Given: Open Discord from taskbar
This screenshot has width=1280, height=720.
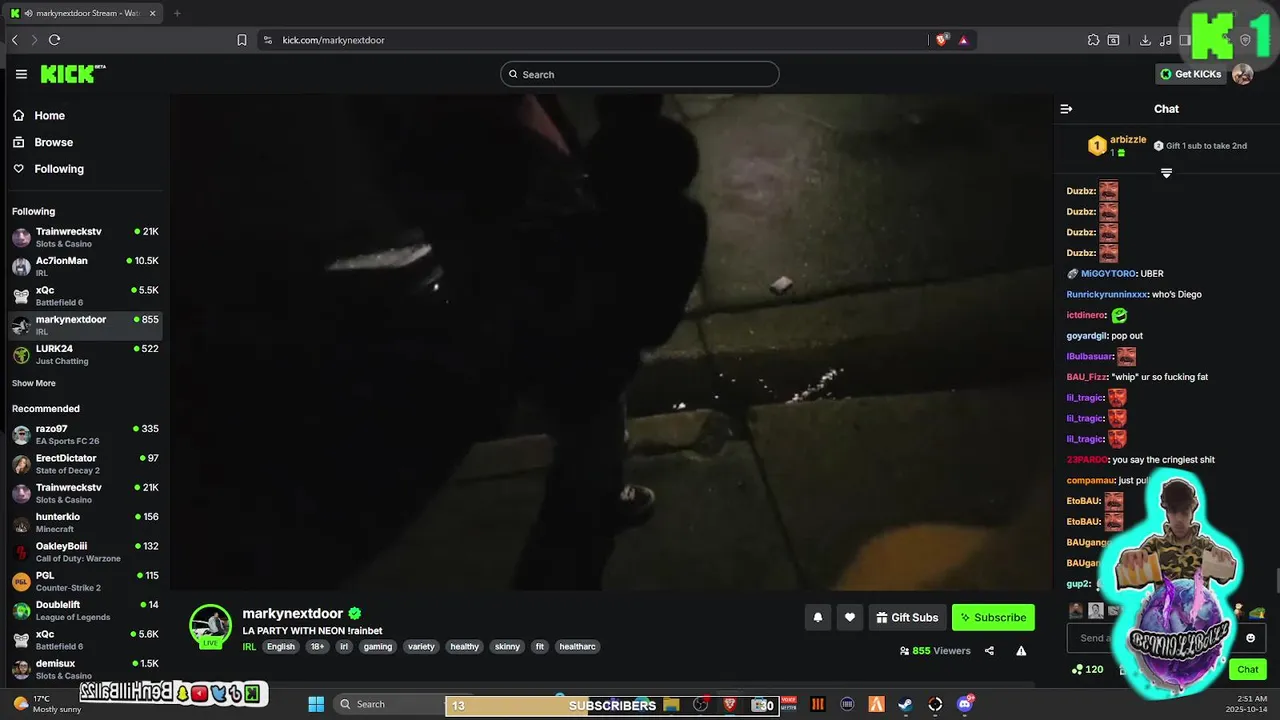Looking at the screenshot, I should click(x=965, y=704).
